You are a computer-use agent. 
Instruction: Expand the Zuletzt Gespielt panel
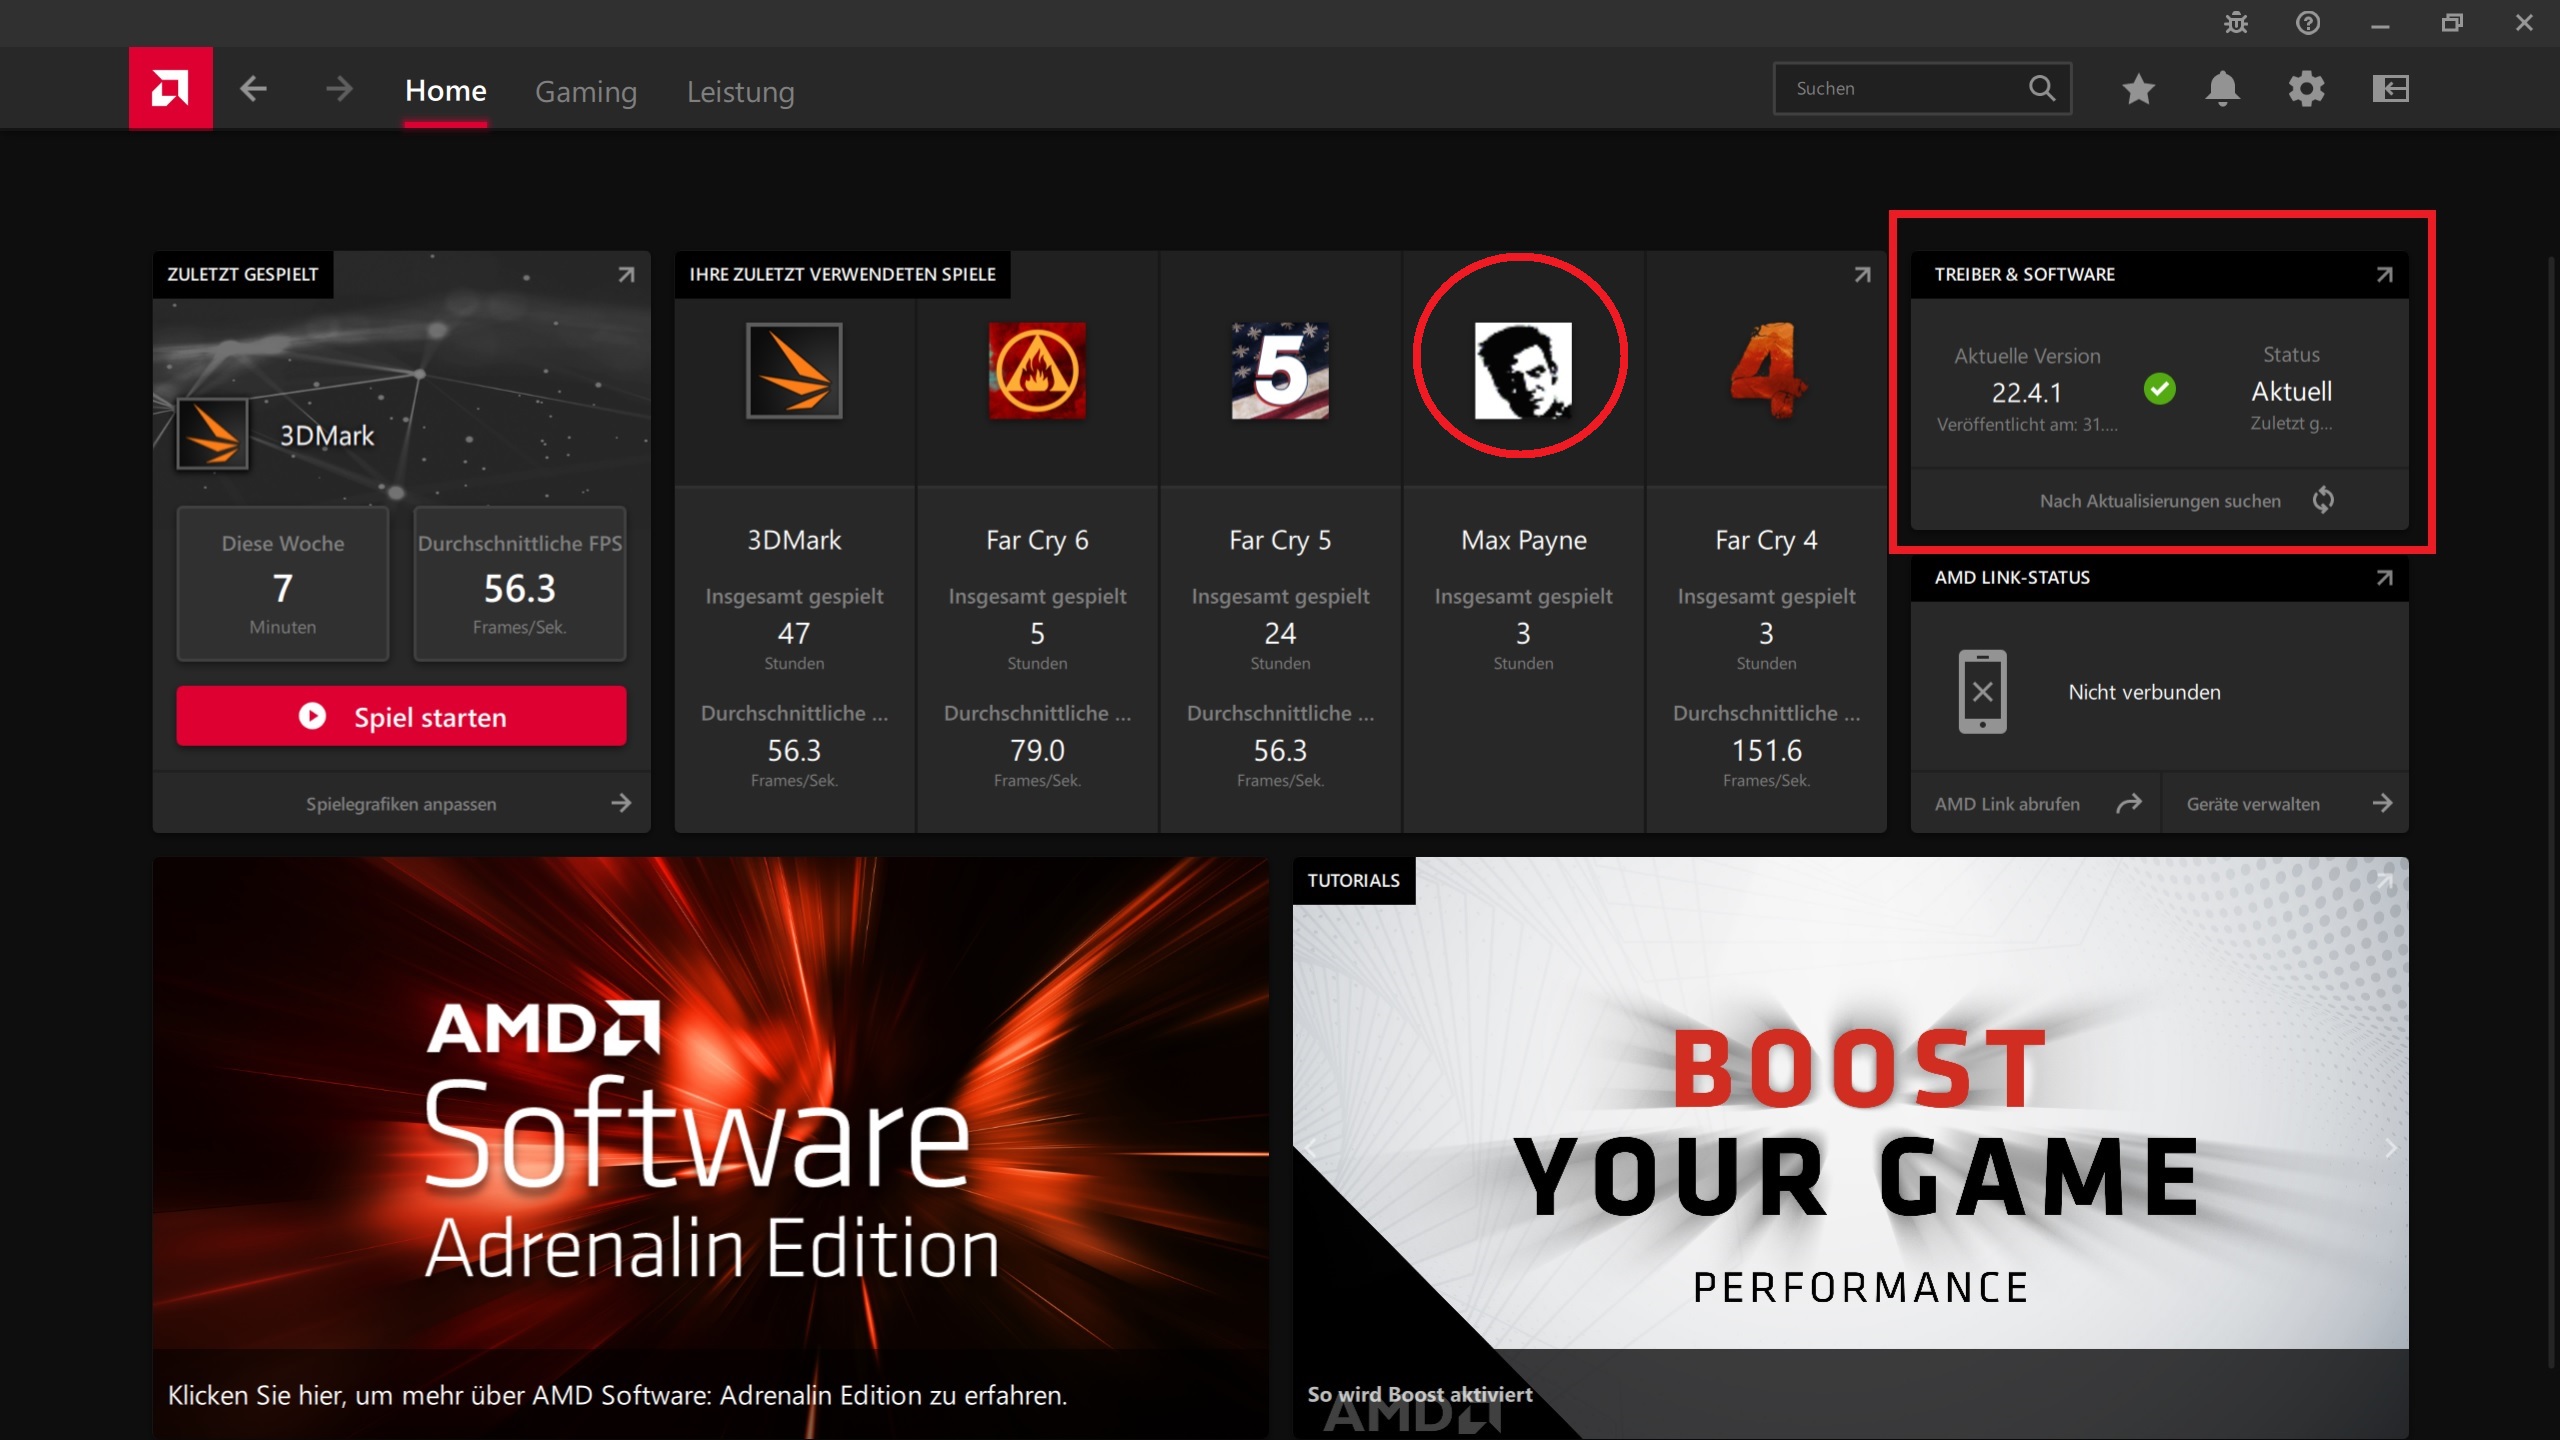coord(626,274)
